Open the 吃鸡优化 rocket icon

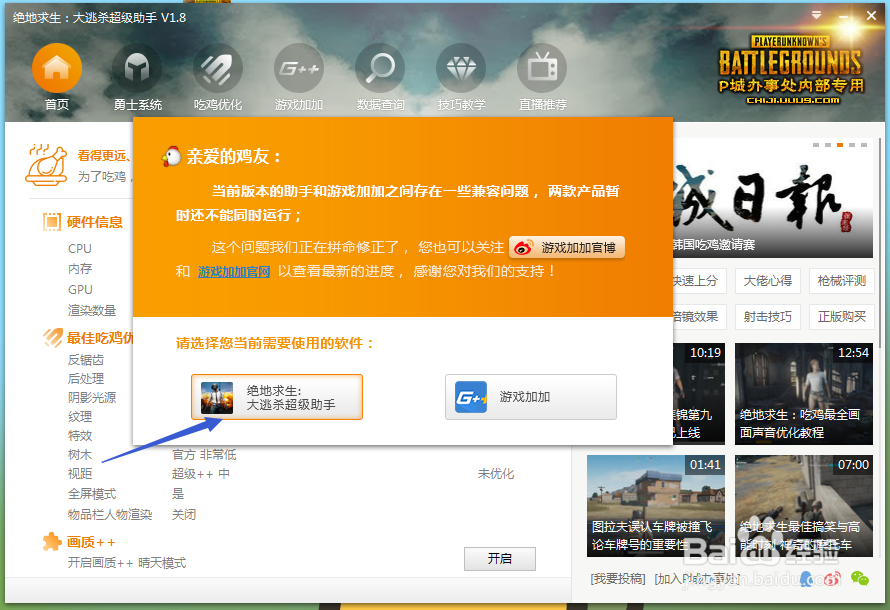coord(218,68)
